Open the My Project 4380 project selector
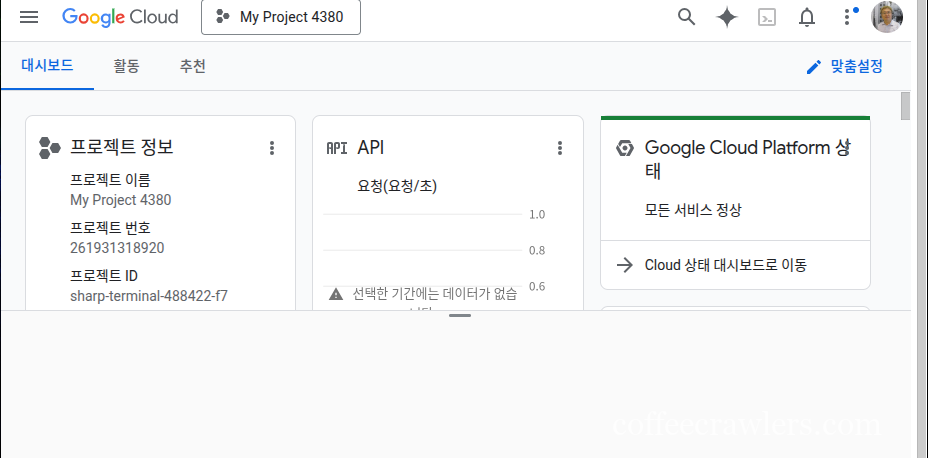Screen dimensions: 928x458 click(x=281, y=17)
